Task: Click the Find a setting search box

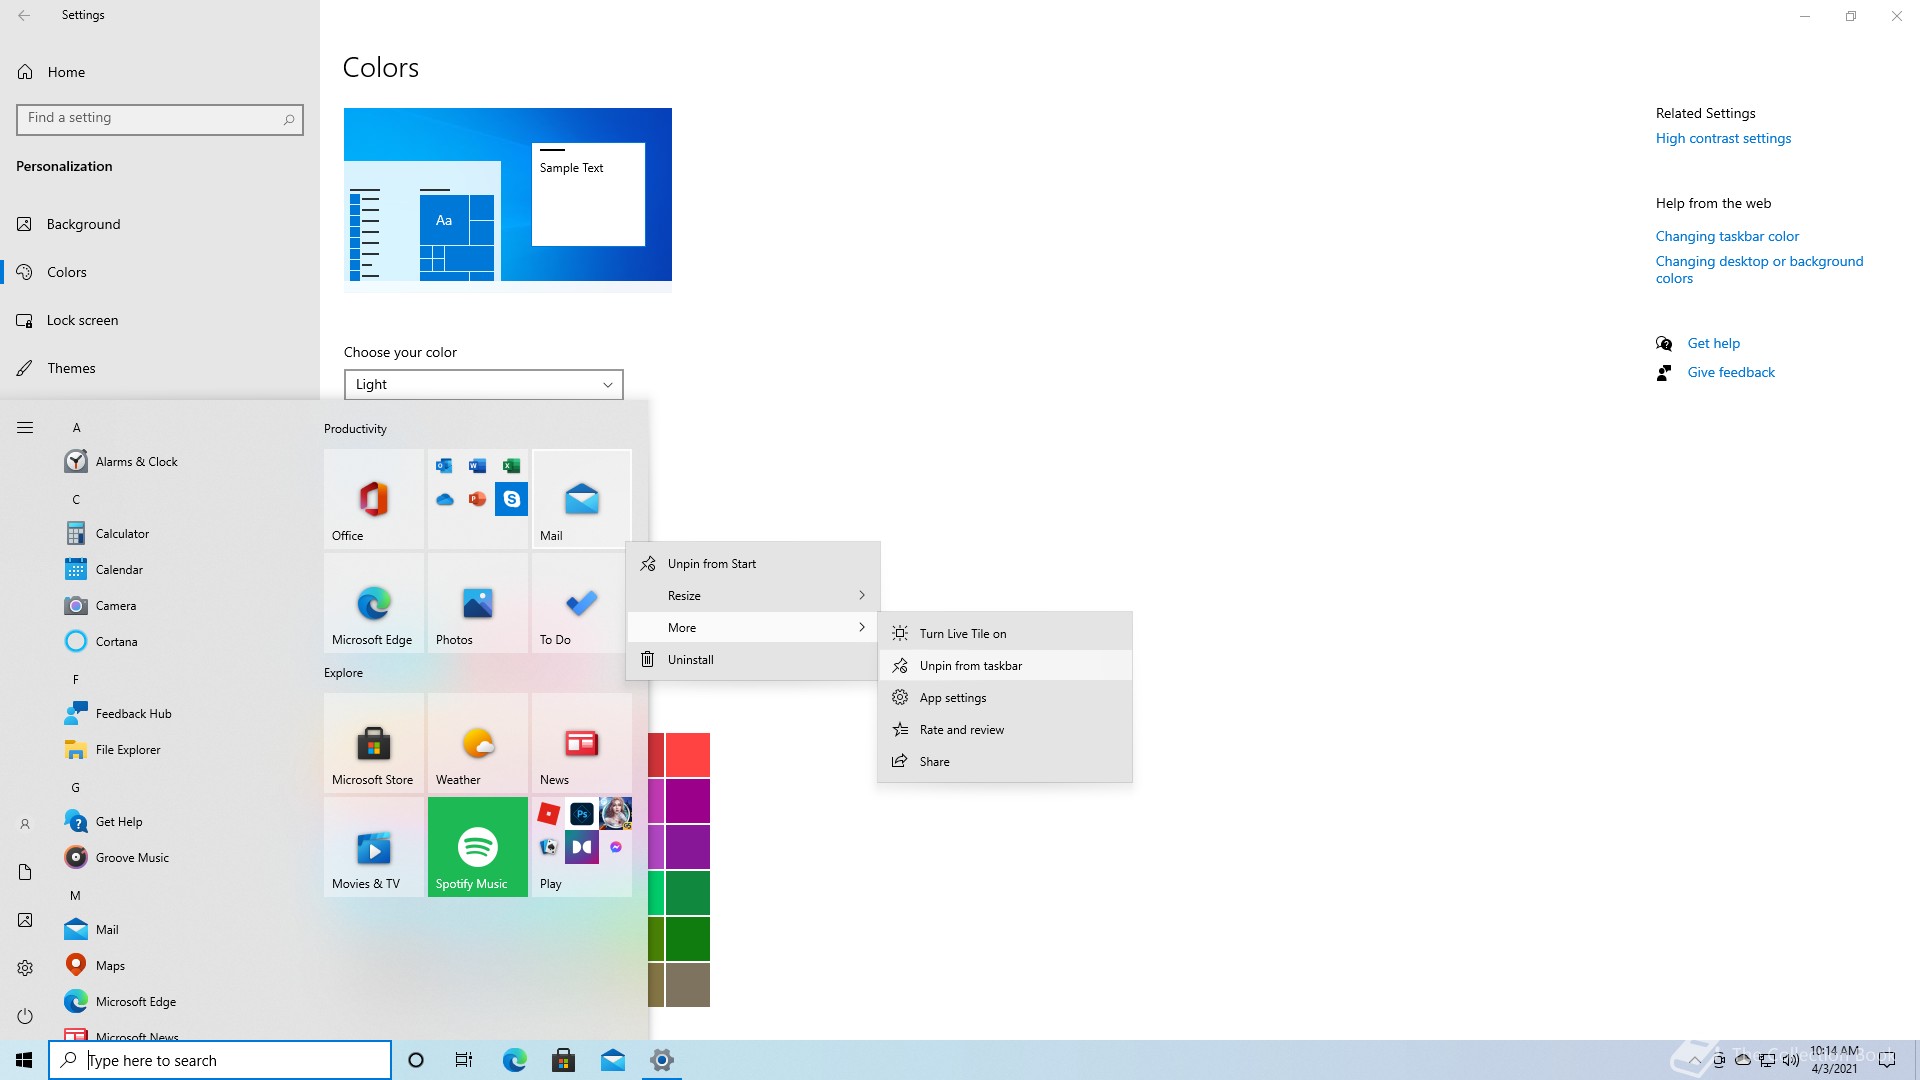Action: coord(160,119)
